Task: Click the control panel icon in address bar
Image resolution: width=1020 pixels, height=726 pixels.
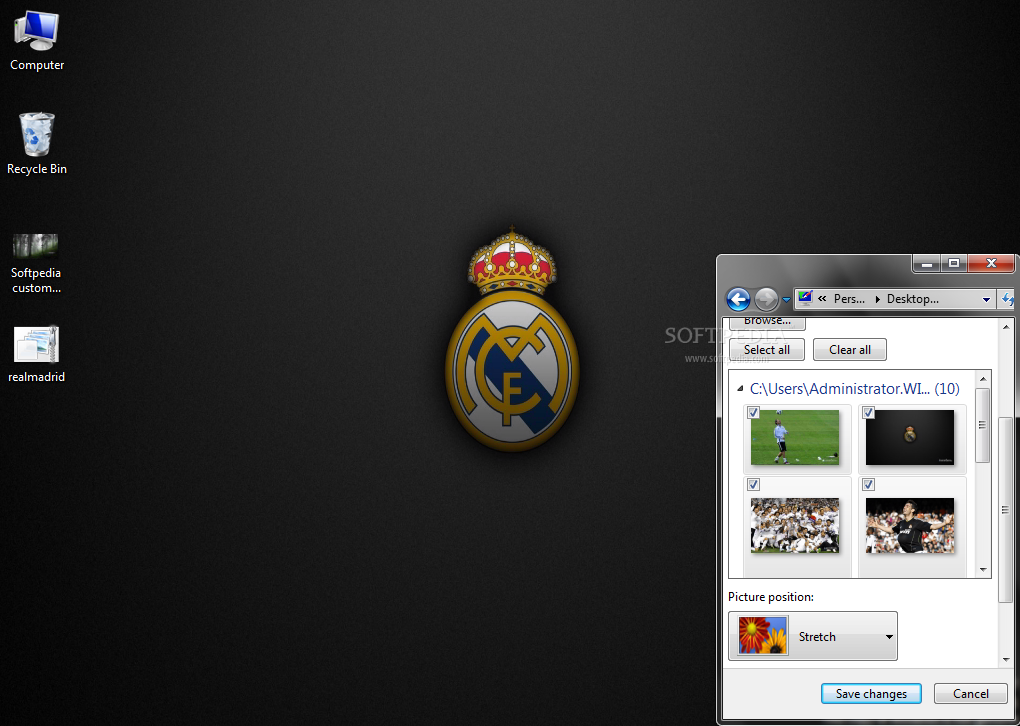Action: click(x=805, y=298)
